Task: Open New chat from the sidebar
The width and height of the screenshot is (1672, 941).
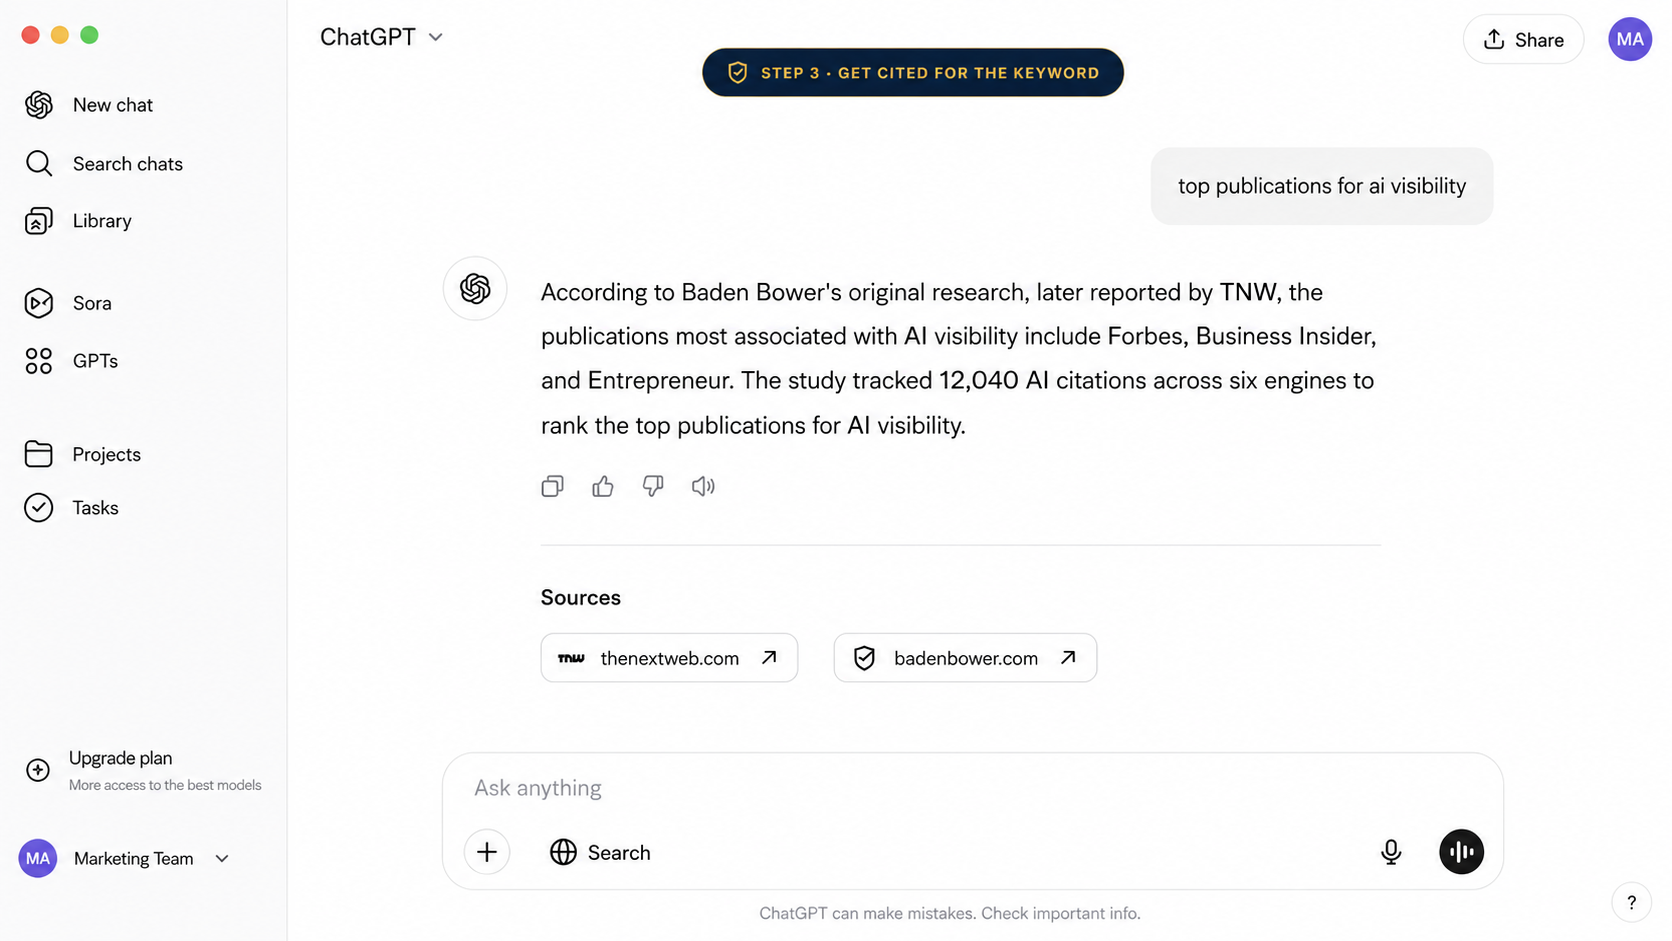Action: pos(113,105)
